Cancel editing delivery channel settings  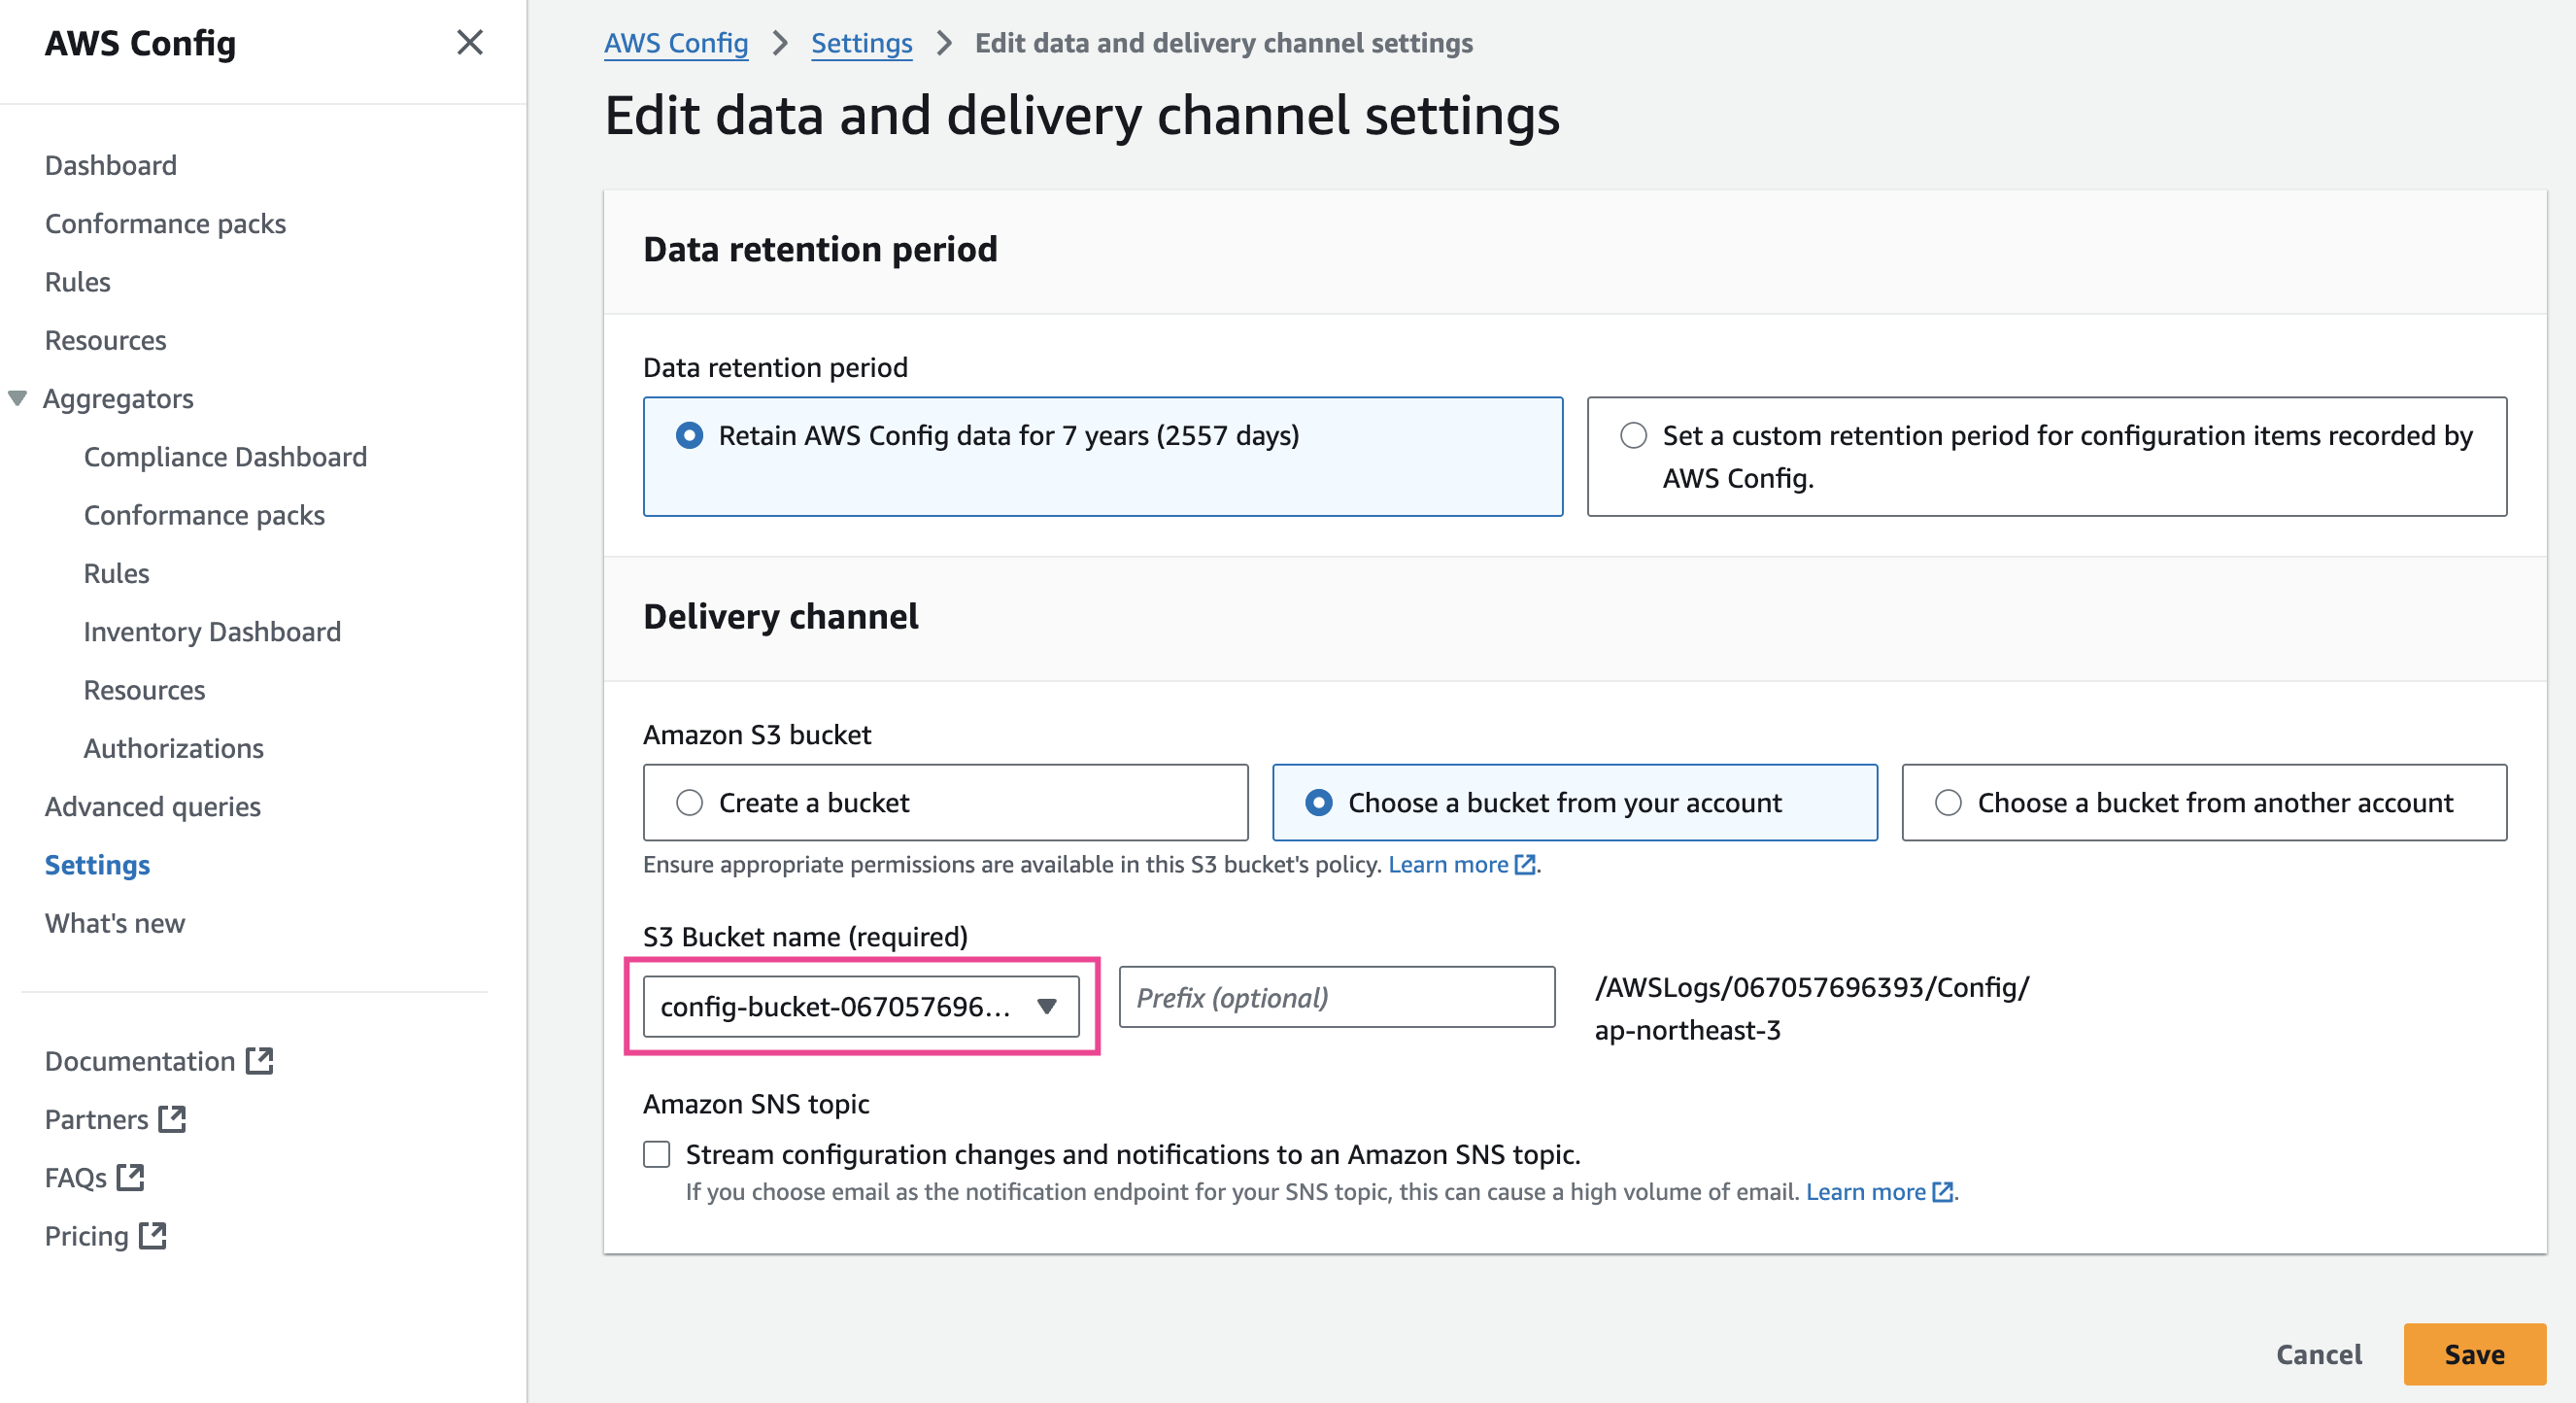point(2318,1353)
